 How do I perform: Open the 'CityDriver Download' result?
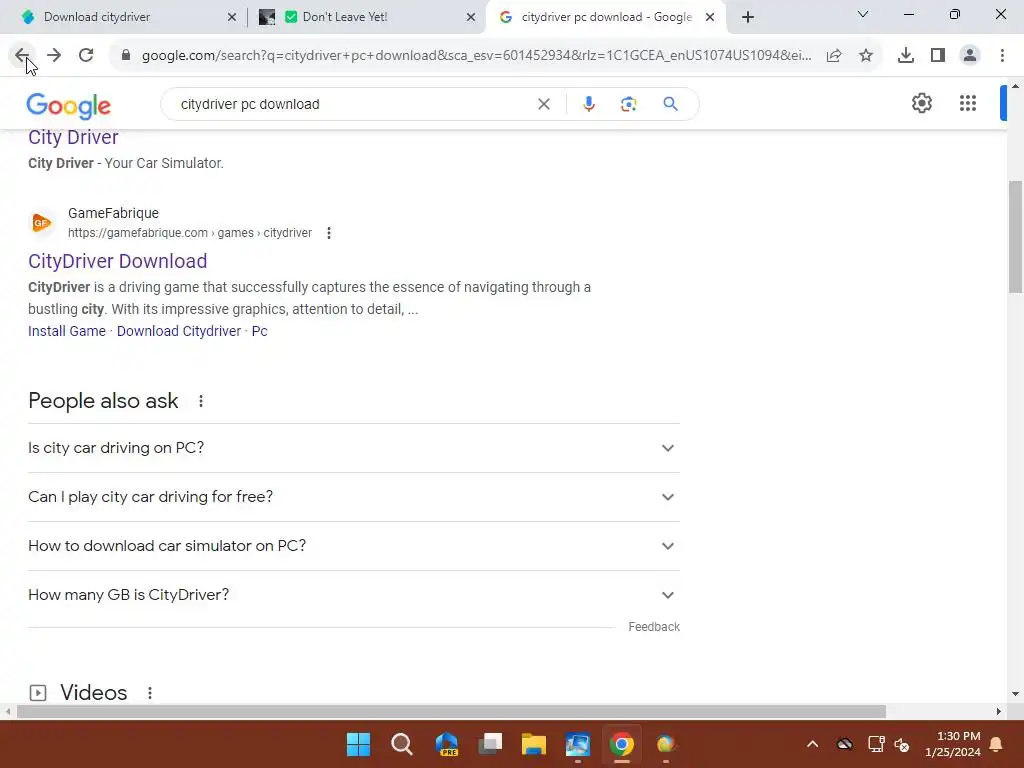(118, 261)
